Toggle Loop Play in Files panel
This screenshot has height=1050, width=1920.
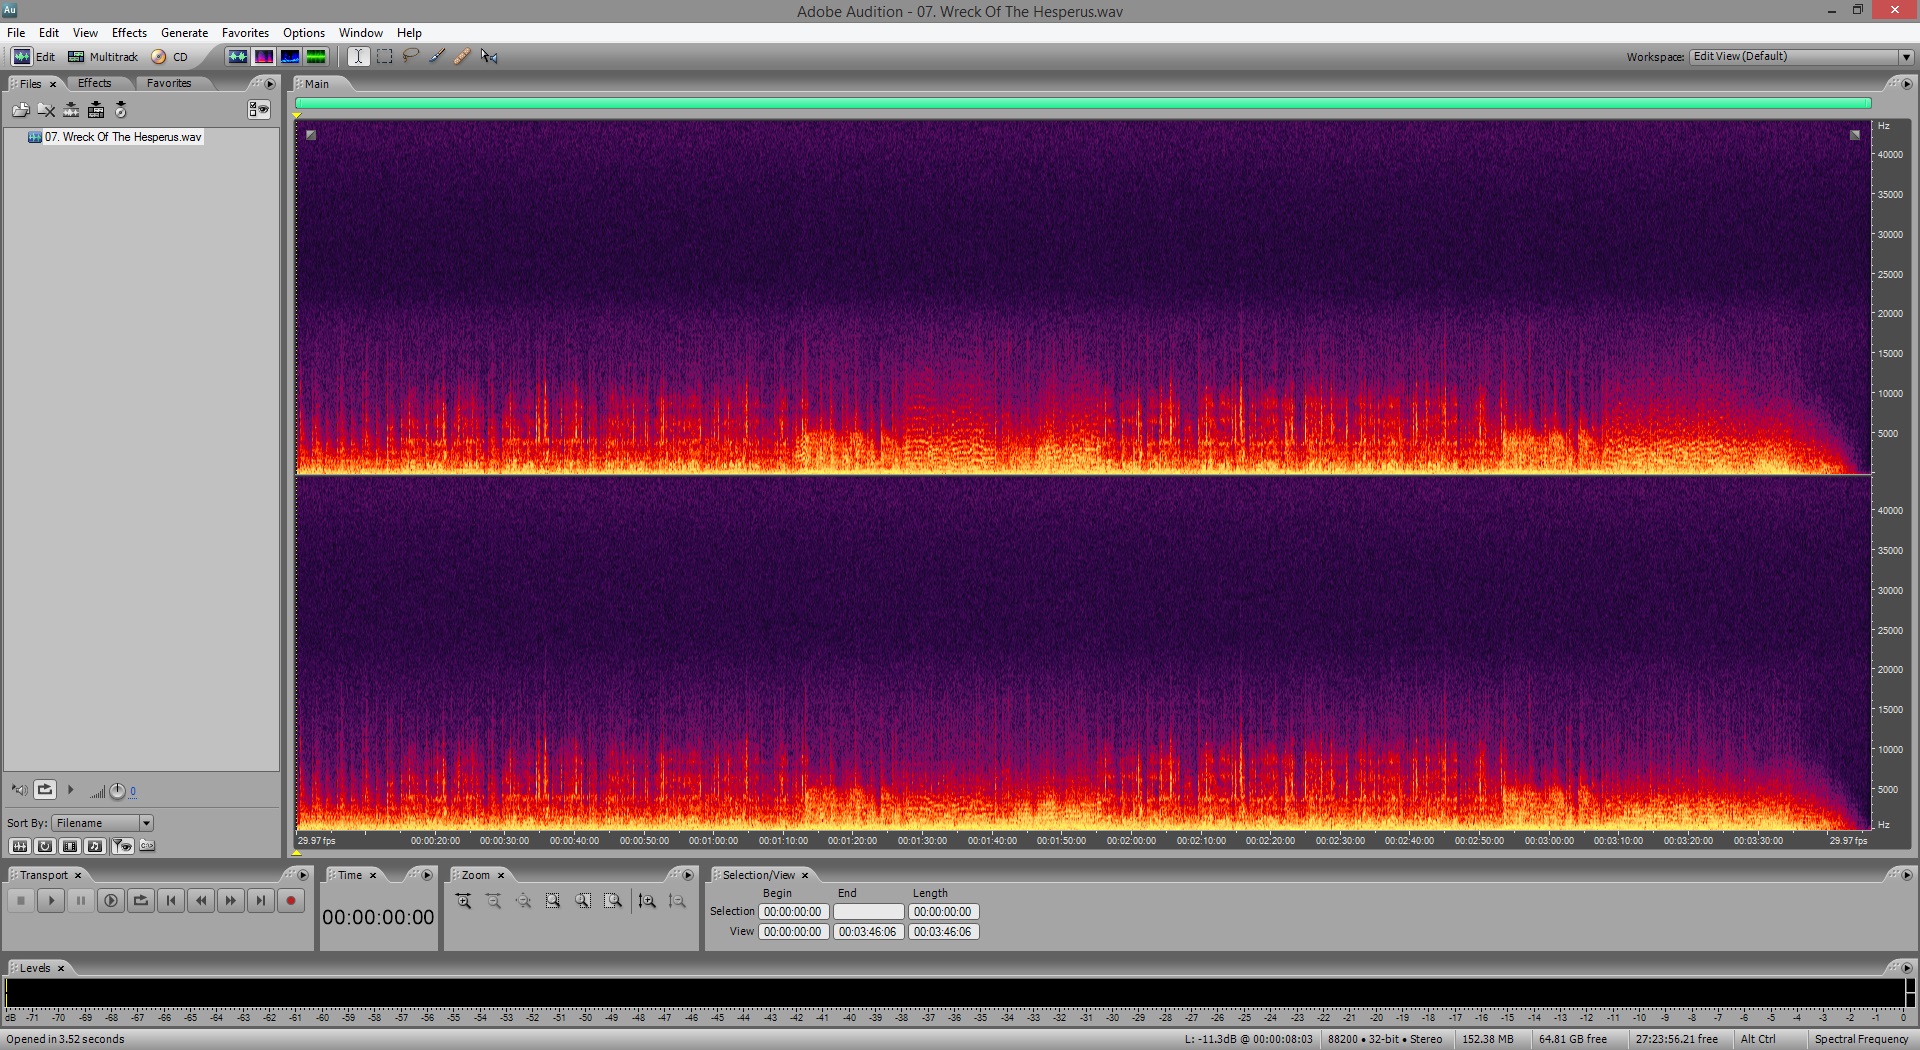[x=45, y=790]
